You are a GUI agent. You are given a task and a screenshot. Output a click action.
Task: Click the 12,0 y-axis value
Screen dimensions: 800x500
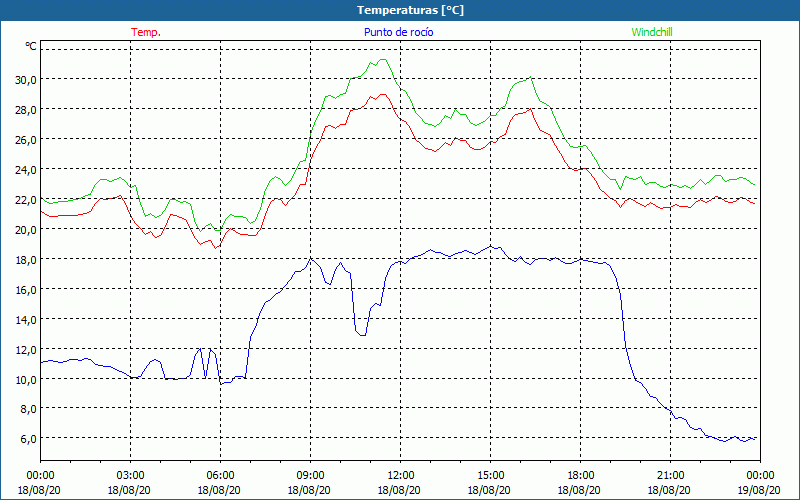coord(26,350)
